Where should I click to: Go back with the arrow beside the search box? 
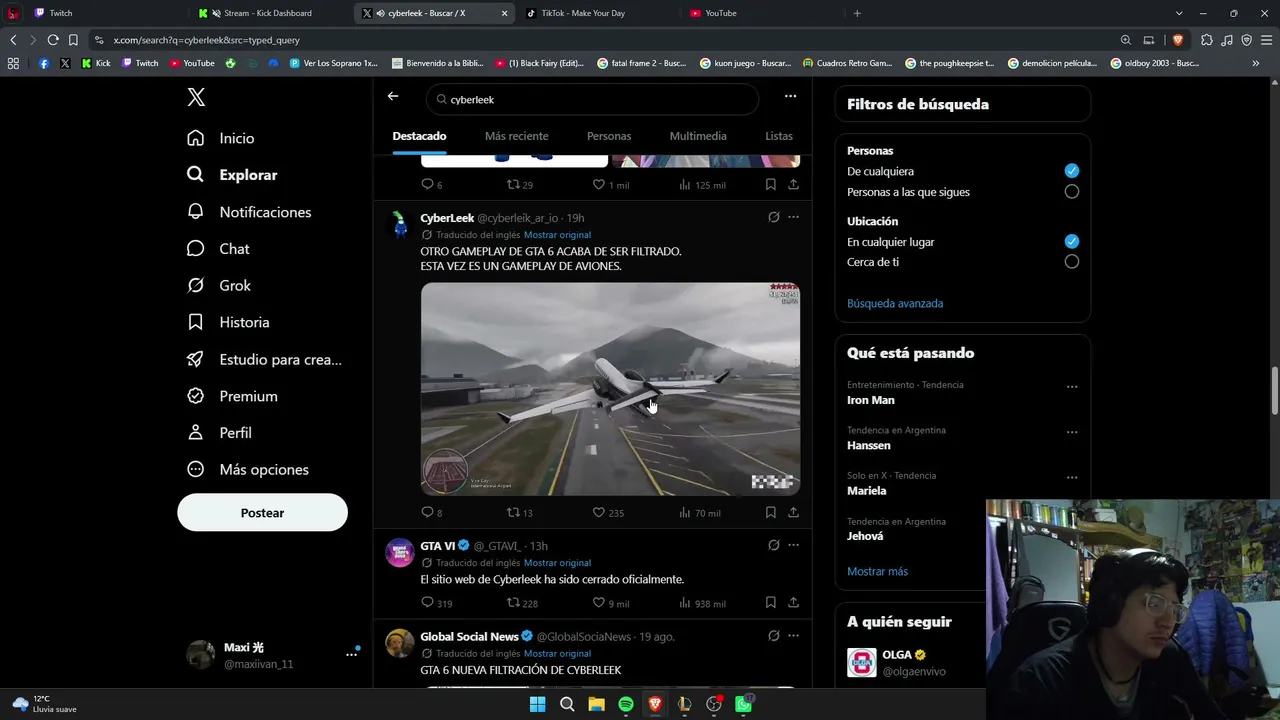(x=393, y=96)
